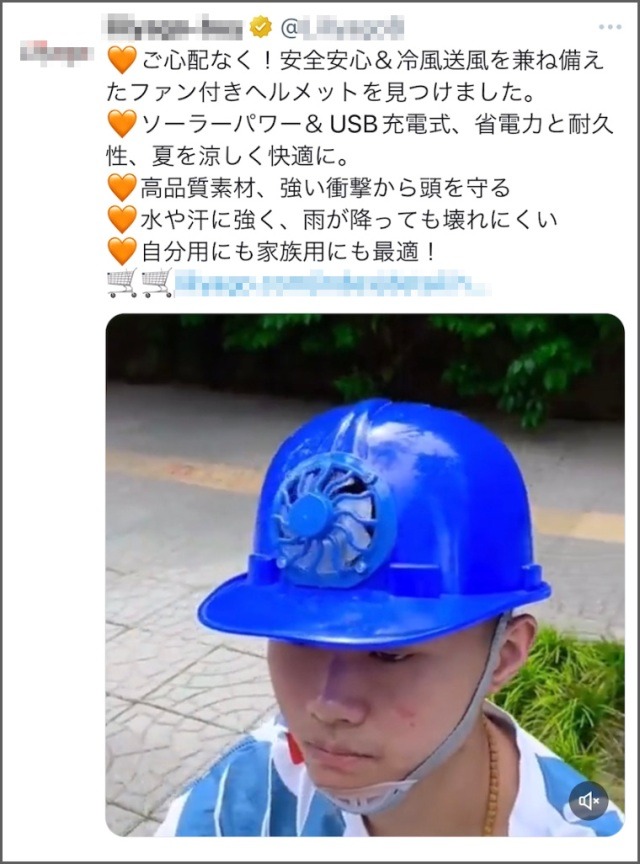Open the blurred display name profile
Screen dimensions: 640x864
pyautogui.click(x=174, y=27)
